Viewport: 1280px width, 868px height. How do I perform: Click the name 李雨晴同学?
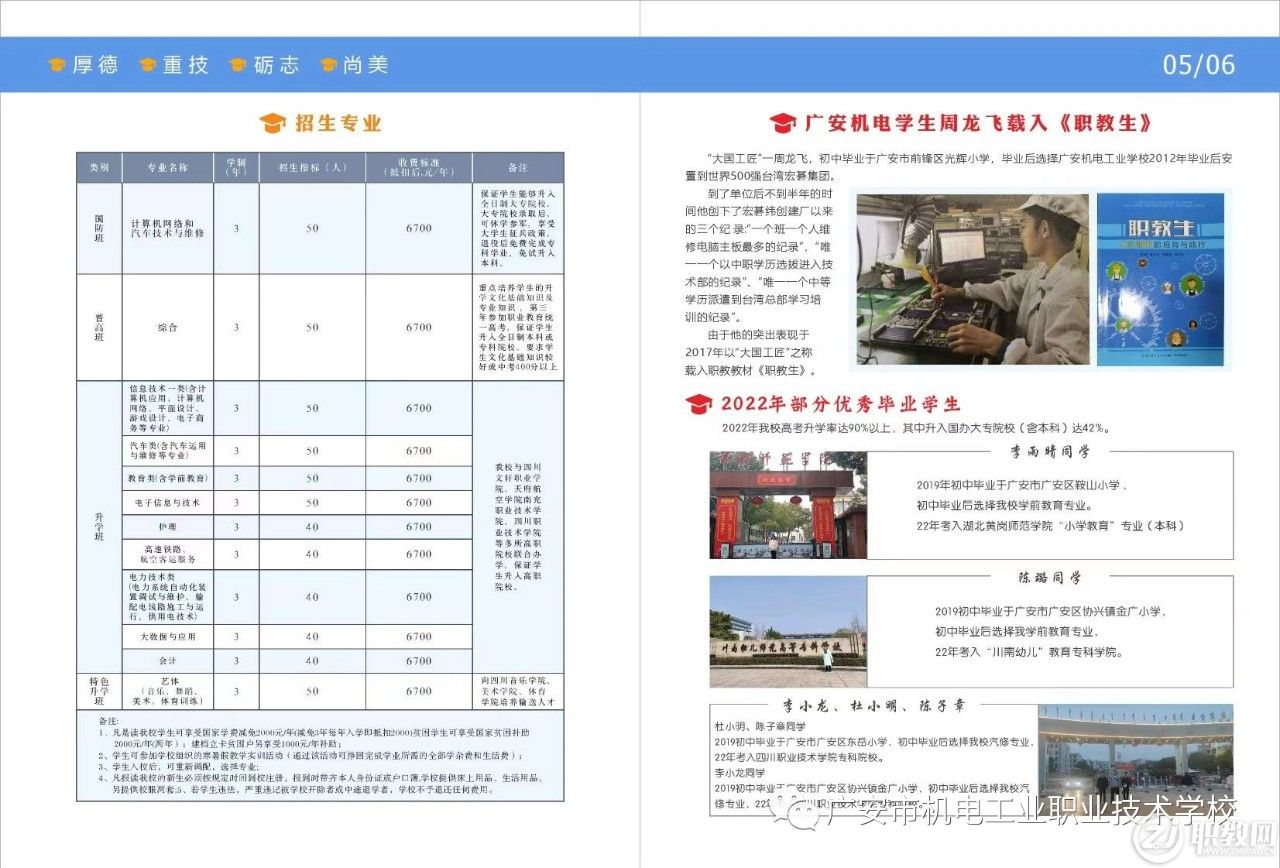(1049, 453)
